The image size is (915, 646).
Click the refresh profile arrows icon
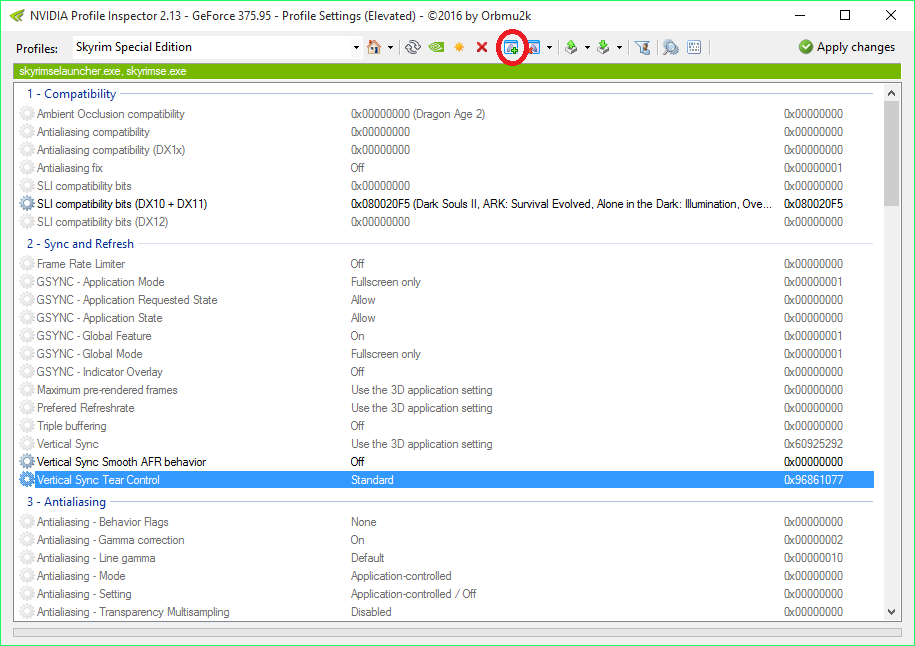(413, 47)
